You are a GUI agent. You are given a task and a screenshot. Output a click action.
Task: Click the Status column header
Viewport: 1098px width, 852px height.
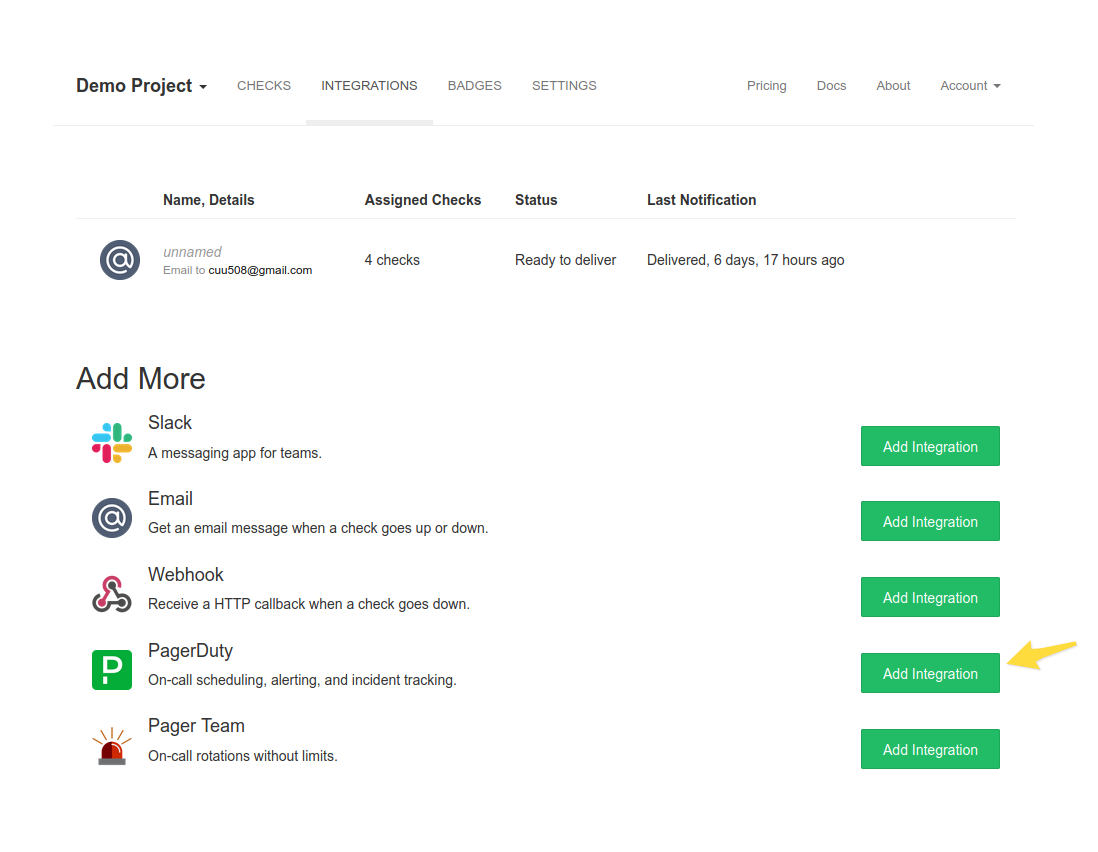(x=536, y=200)
